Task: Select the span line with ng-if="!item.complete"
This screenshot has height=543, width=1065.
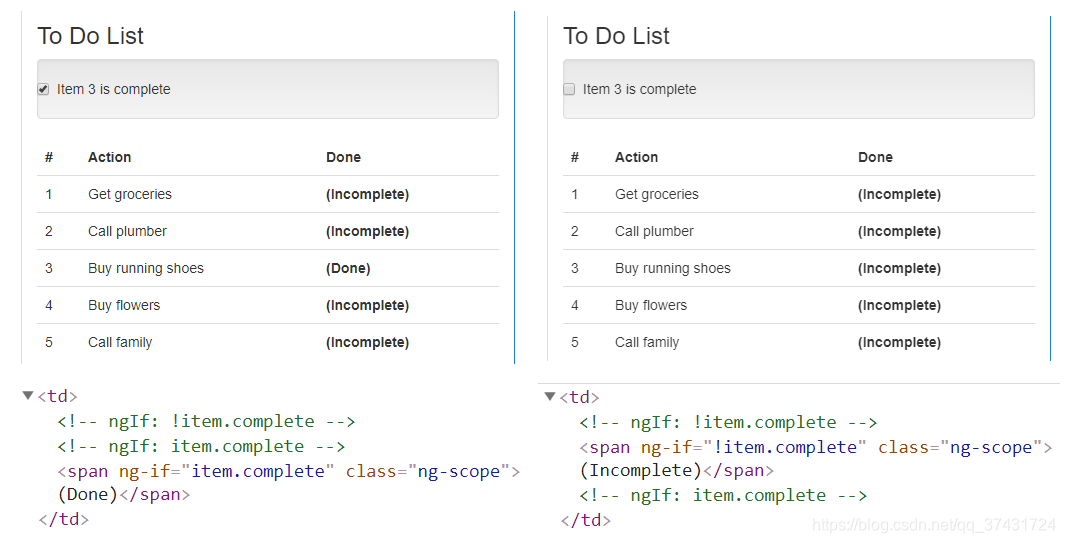Action: (816, 447)
